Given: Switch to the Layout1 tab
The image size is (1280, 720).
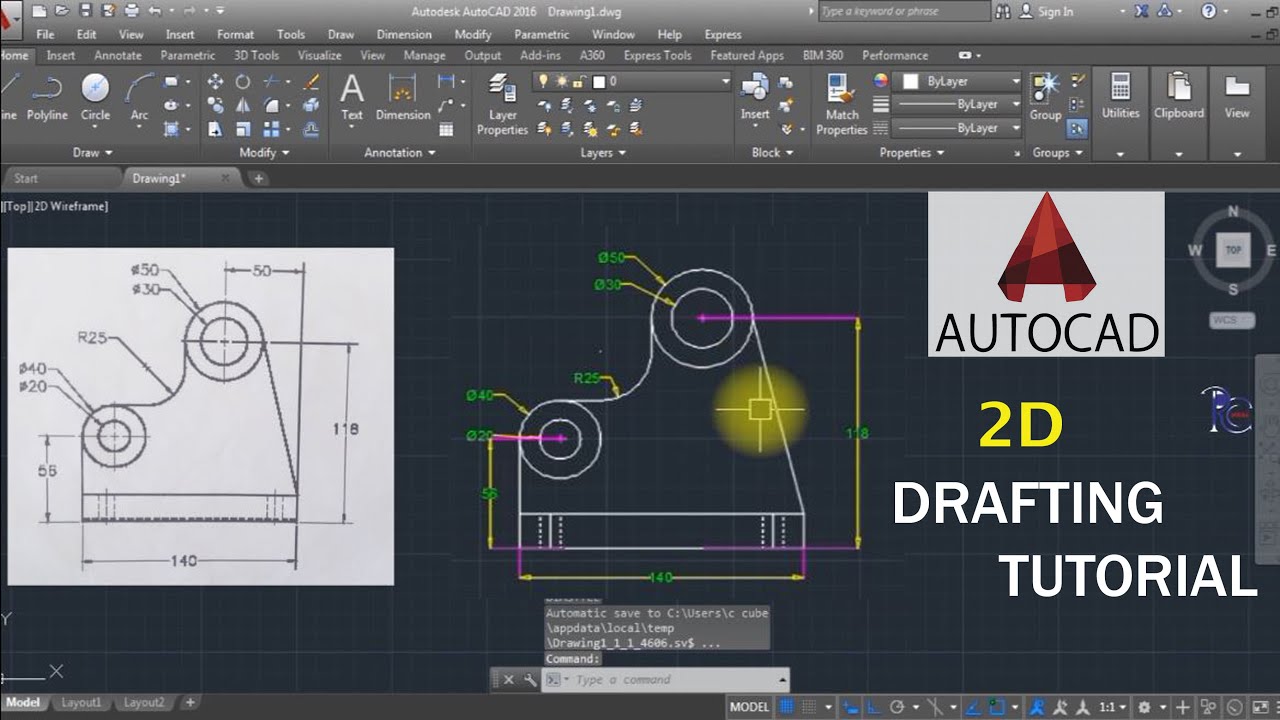Looking at the screenshot, I should pyautogui.click(x=82, y=703).
